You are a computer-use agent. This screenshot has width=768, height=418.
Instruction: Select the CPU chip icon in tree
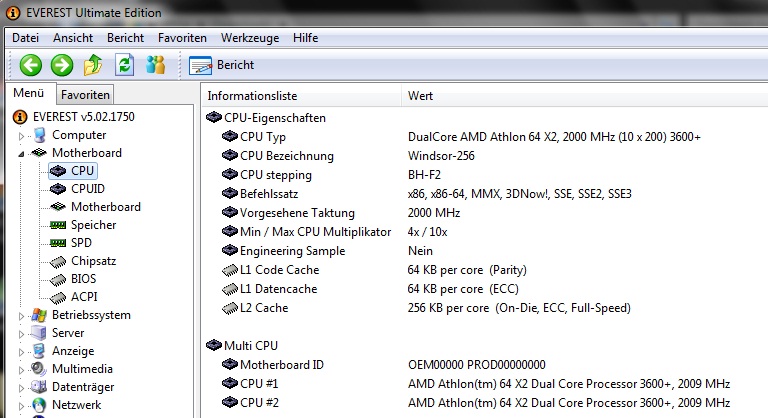58,171
